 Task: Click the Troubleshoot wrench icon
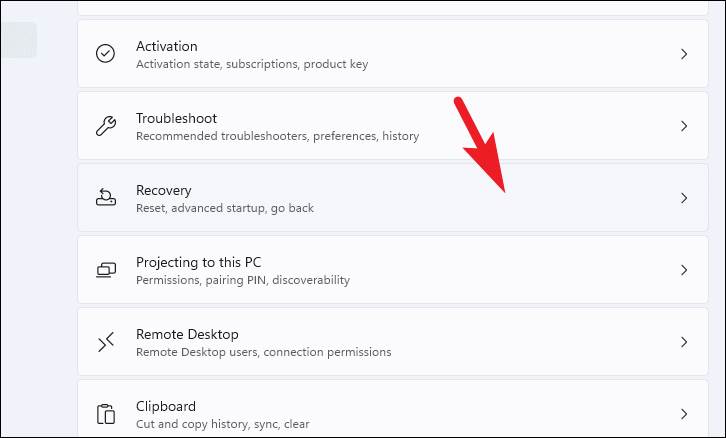pyautogui.click(x=106, y=126)
